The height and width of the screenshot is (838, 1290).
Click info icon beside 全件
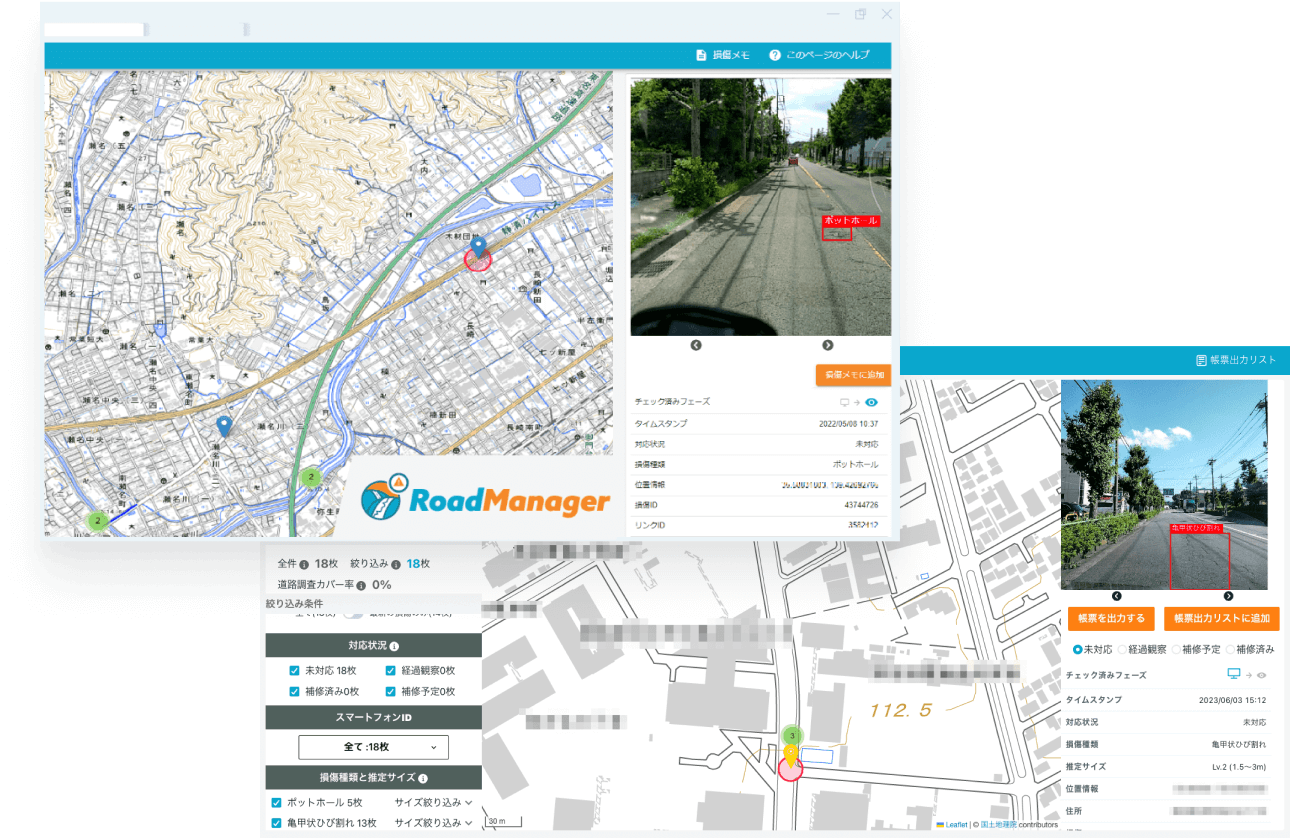[x=303, y=564]
